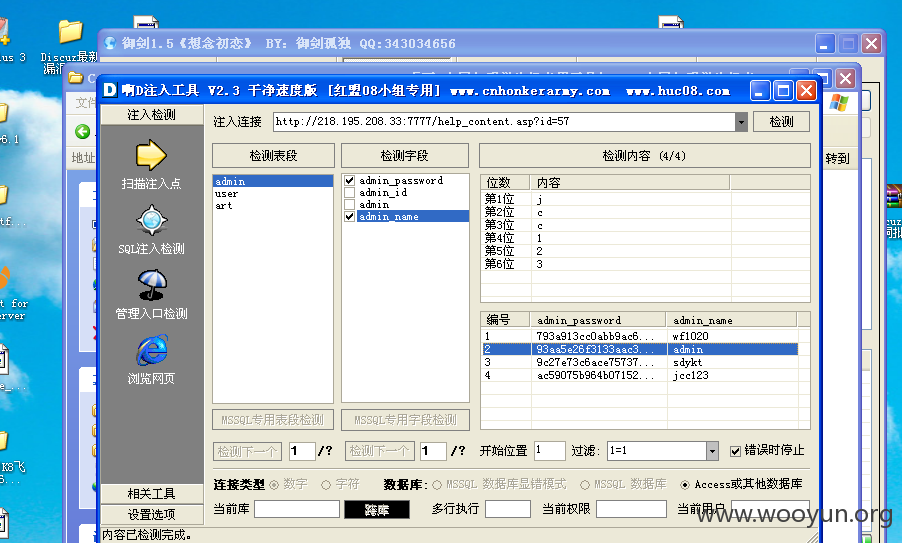
Task: Select MSSQL 数据库显错模式 radio
Action: pos(437,485)
